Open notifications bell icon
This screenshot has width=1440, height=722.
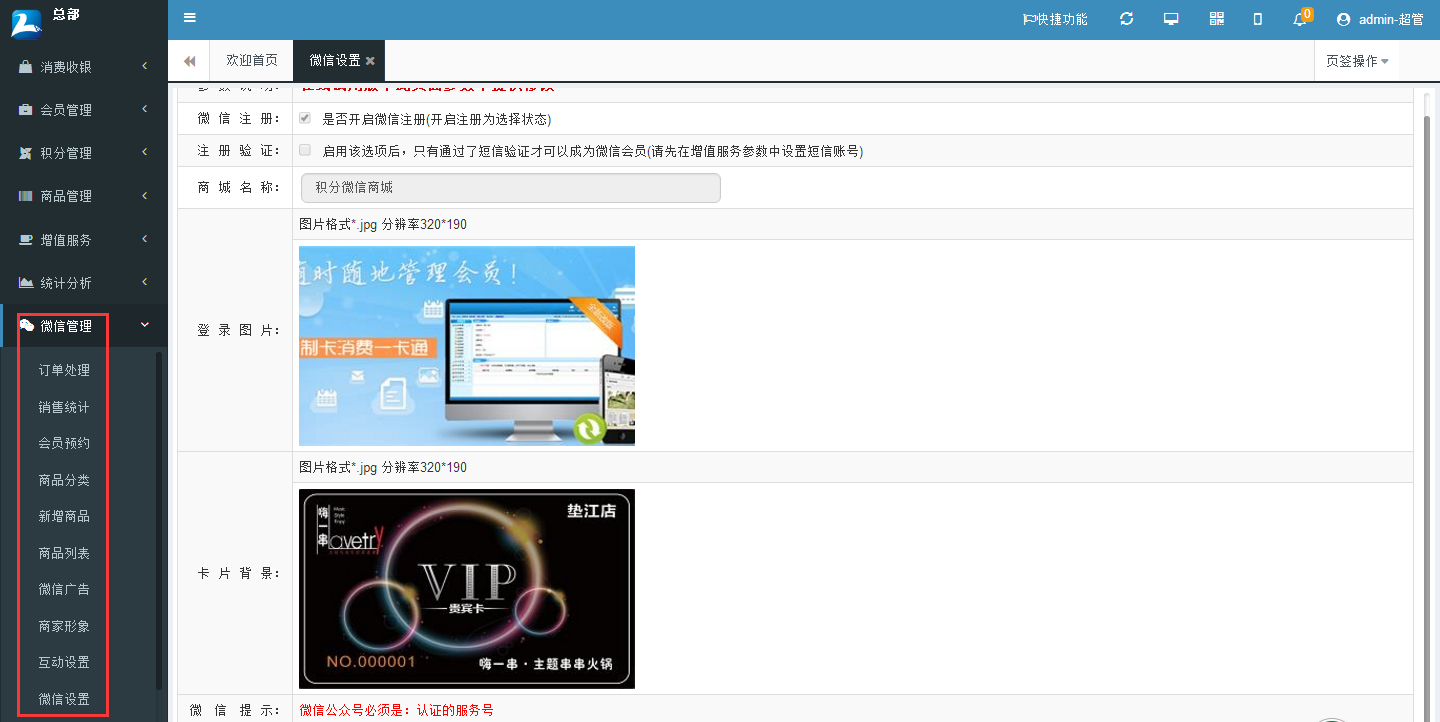(1300, 19)
